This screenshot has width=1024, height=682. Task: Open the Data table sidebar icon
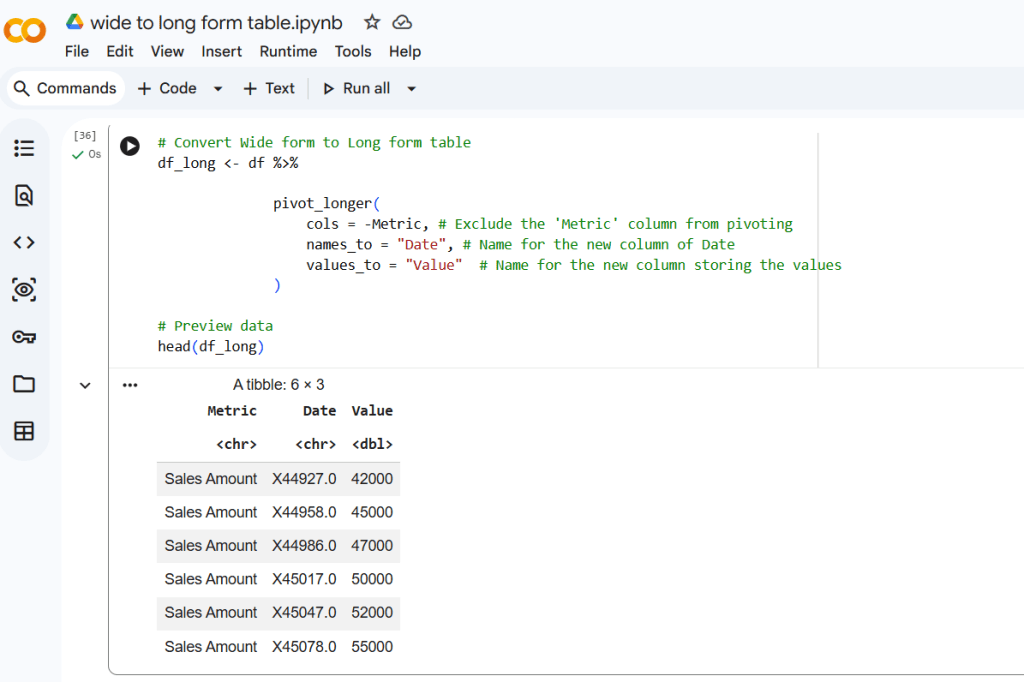click(x=24, y=431)
